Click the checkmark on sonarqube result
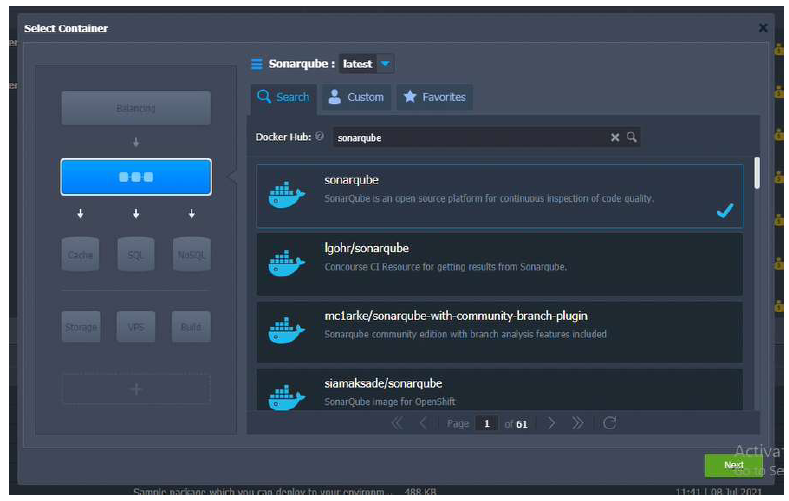 pyautogui.click(x=725, y=210)
